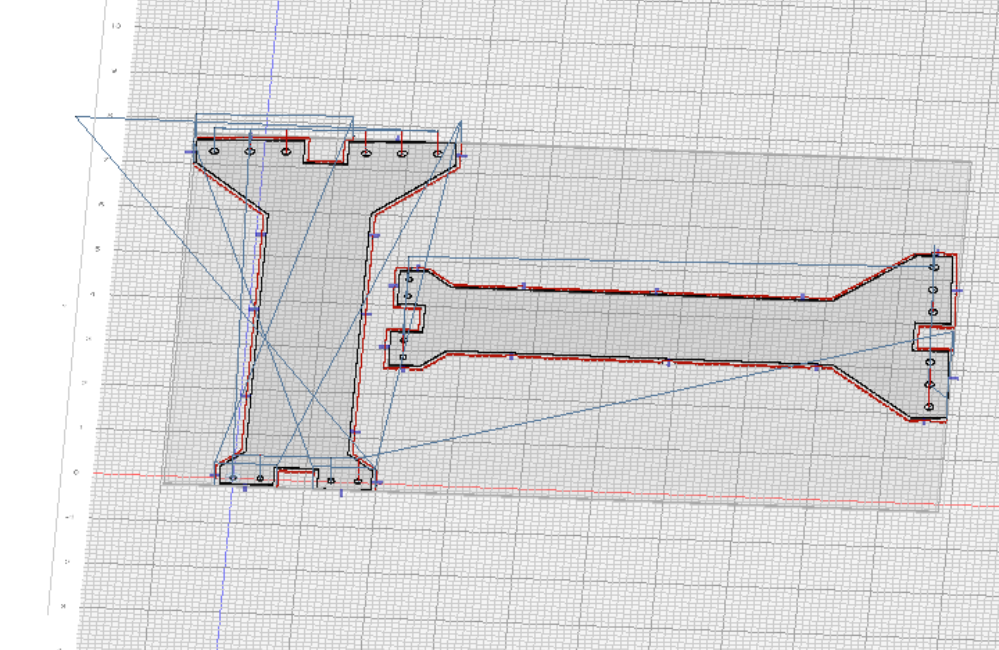Click the purple tab marker on vertical part's left edge
This screenshot has width=999, height=650.
point(260,233)
